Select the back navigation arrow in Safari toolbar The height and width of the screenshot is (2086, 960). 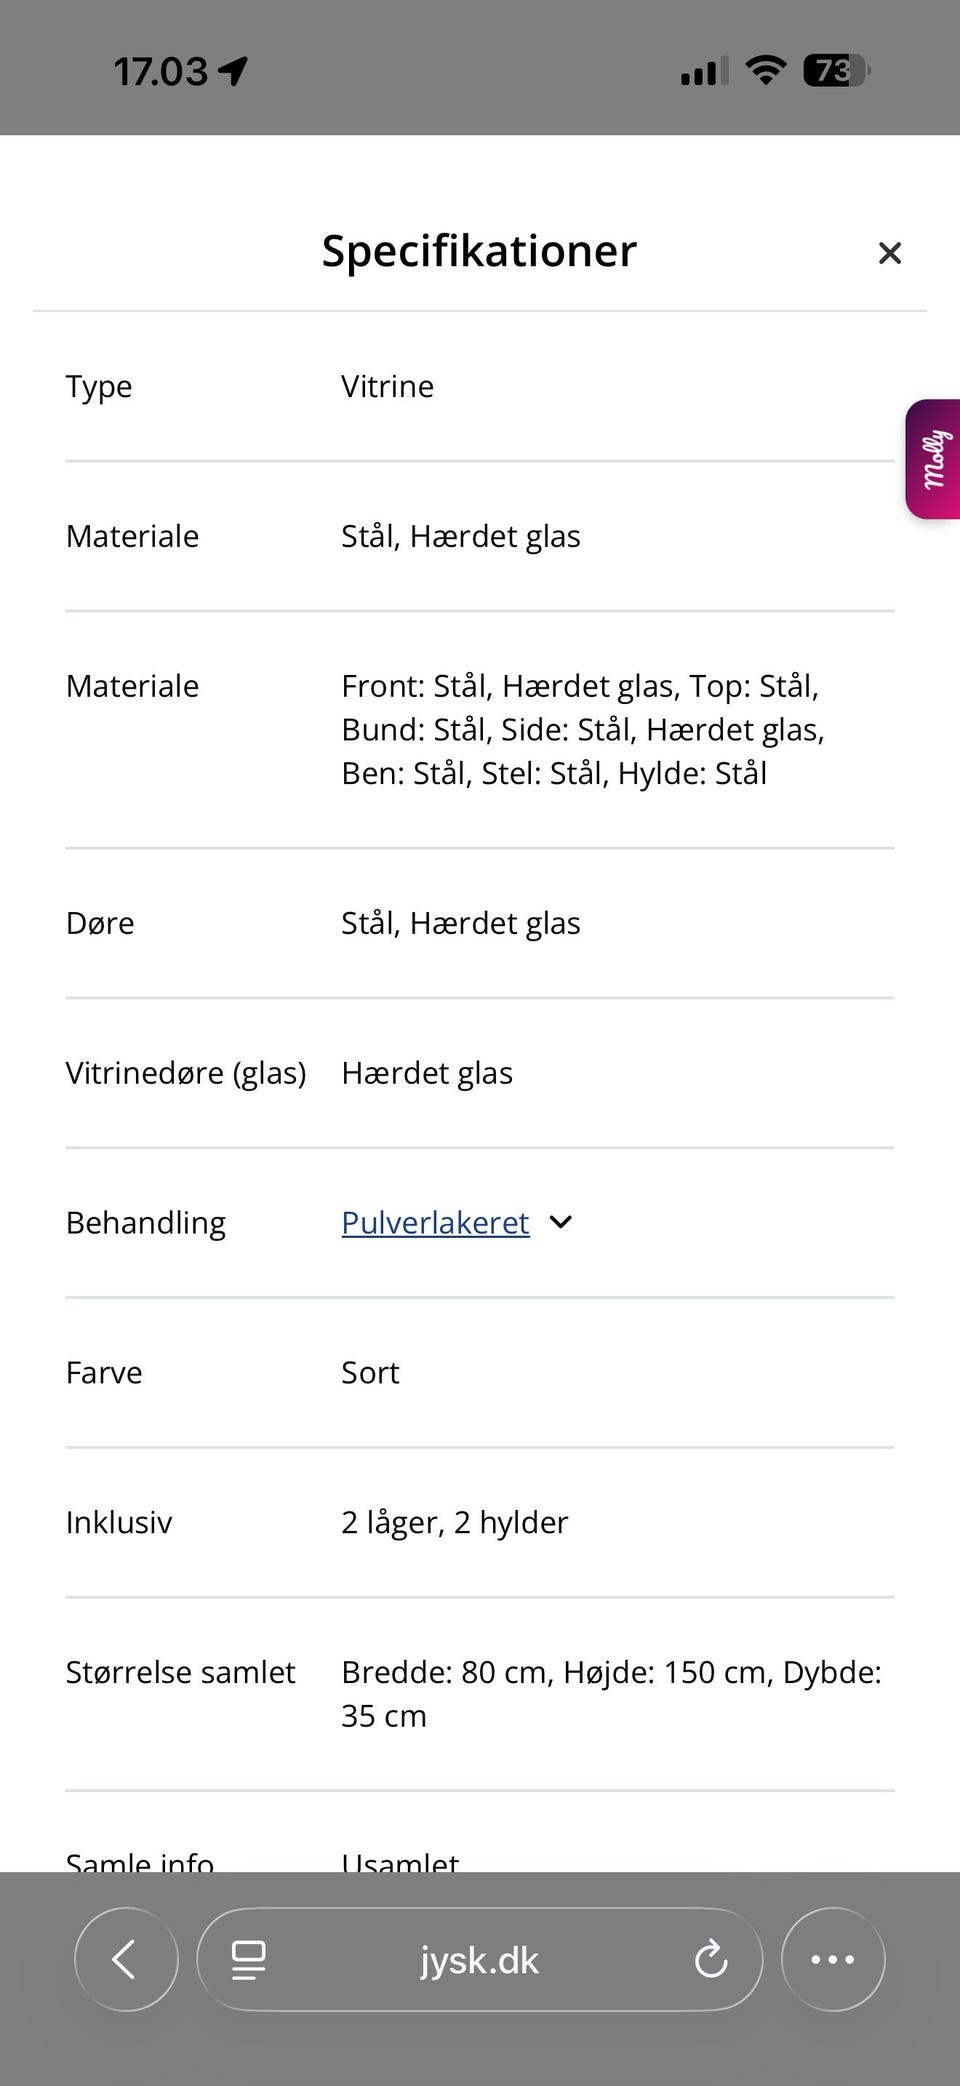(126, 1959)
